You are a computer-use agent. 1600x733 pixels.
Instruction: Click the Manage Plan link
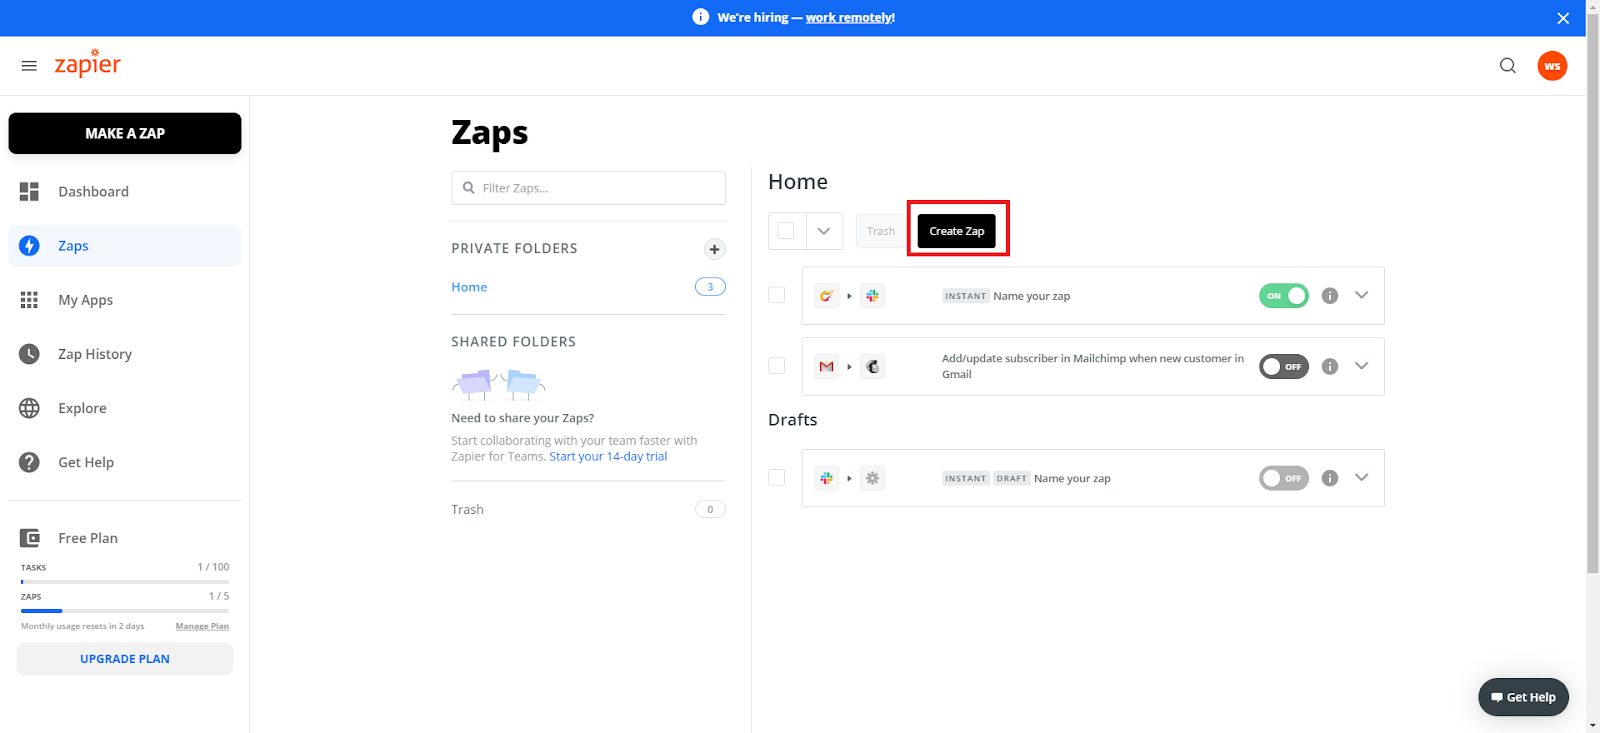coord(202,626)
